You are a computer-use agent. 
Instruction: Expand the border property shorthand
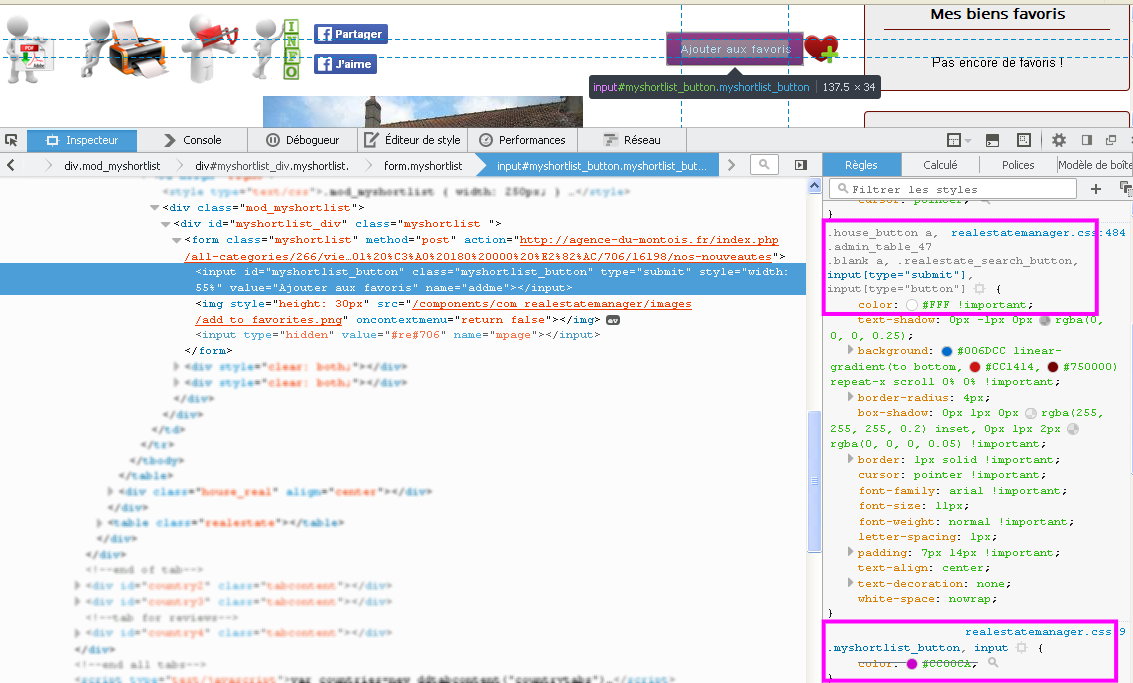point(850,459)
